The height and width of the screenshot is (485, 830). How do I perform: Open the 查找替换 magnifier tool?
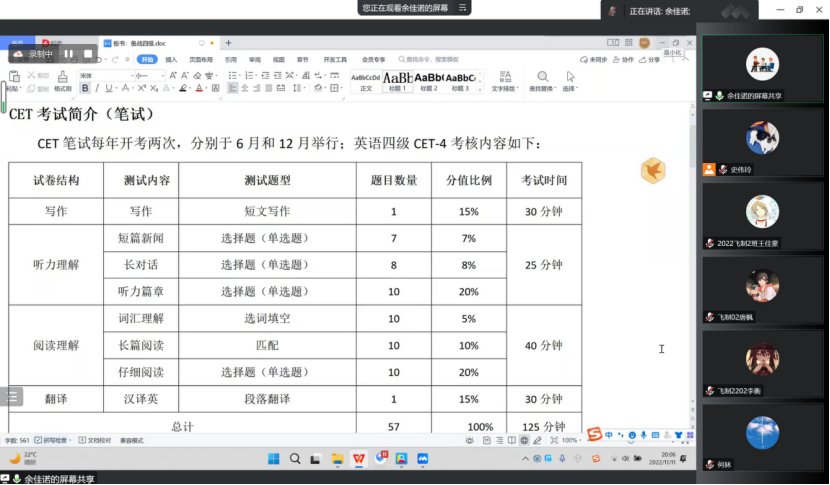543,81
